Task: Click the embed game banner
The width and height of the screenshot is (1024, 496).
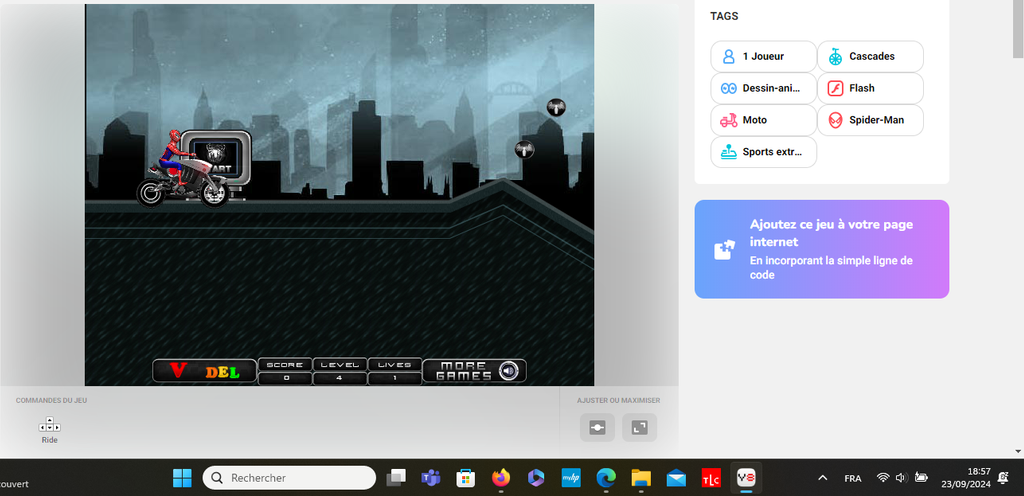Action: (x=821, y=249)
